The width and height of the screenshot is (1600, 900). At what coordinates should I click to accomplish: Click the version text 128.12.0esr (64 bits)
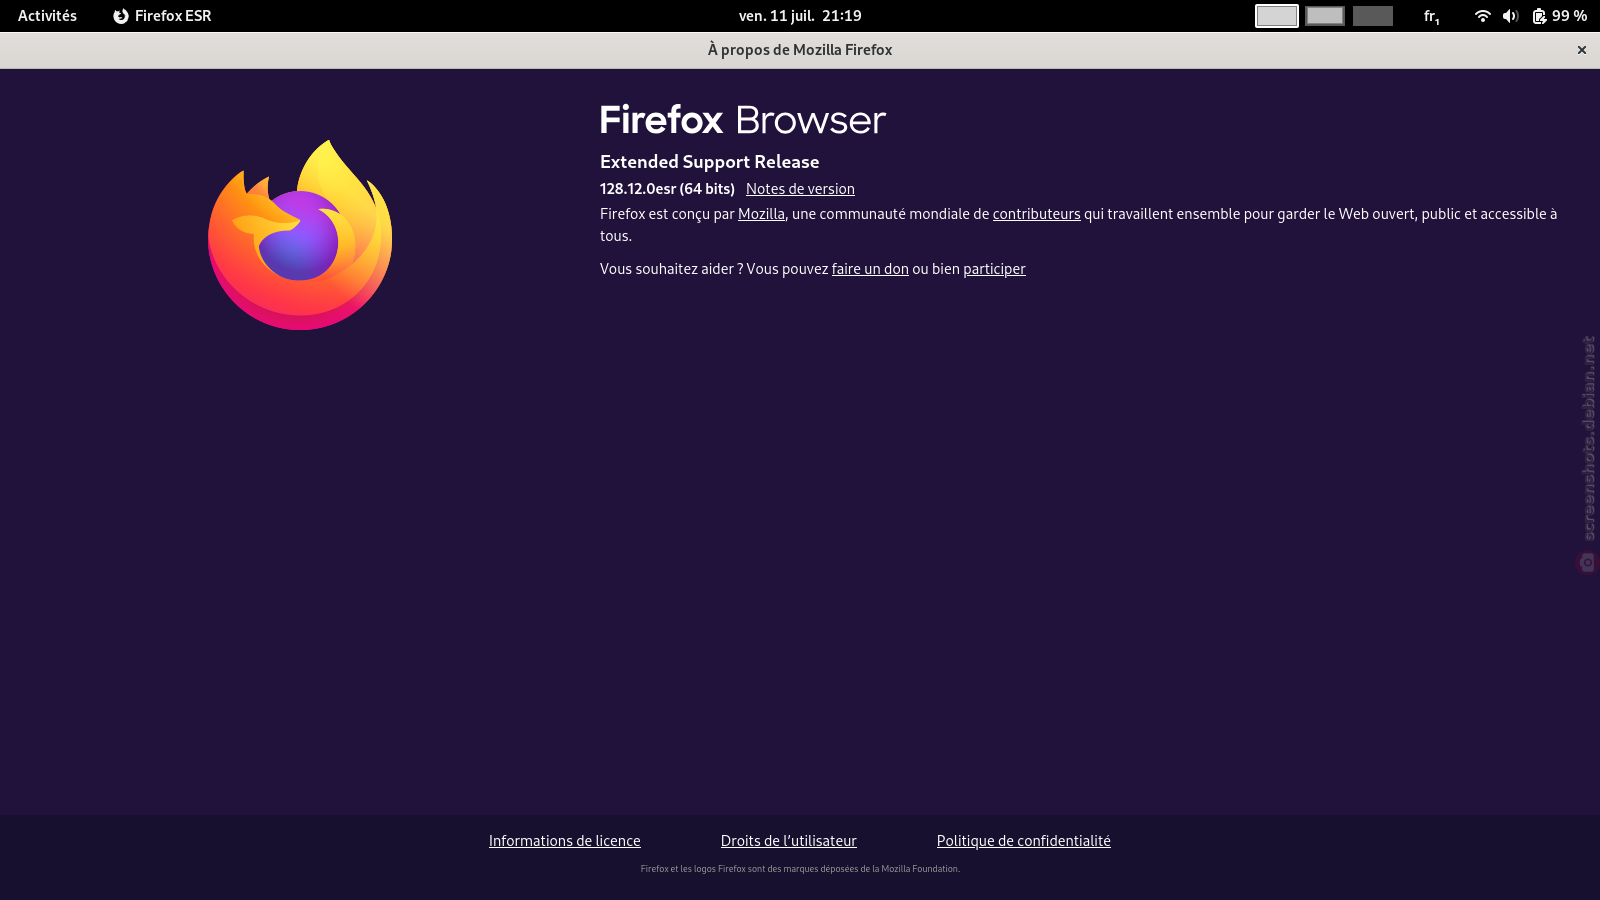(x=667, y=189)
